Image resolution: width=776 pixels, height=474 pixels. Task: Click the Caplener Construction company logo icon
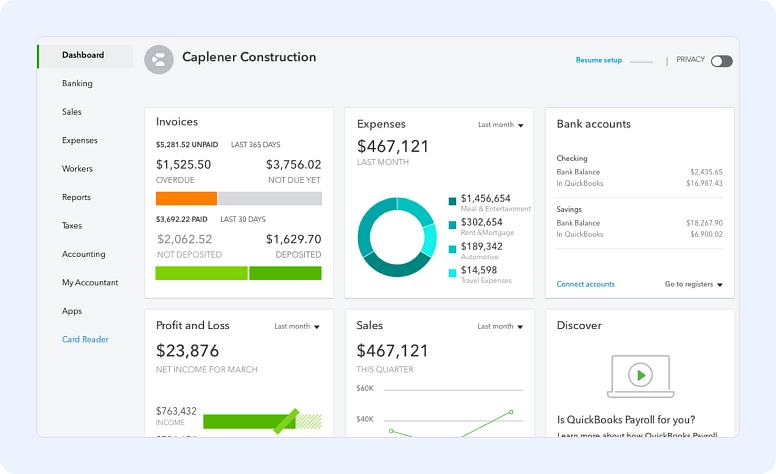[x=159, y=60]
